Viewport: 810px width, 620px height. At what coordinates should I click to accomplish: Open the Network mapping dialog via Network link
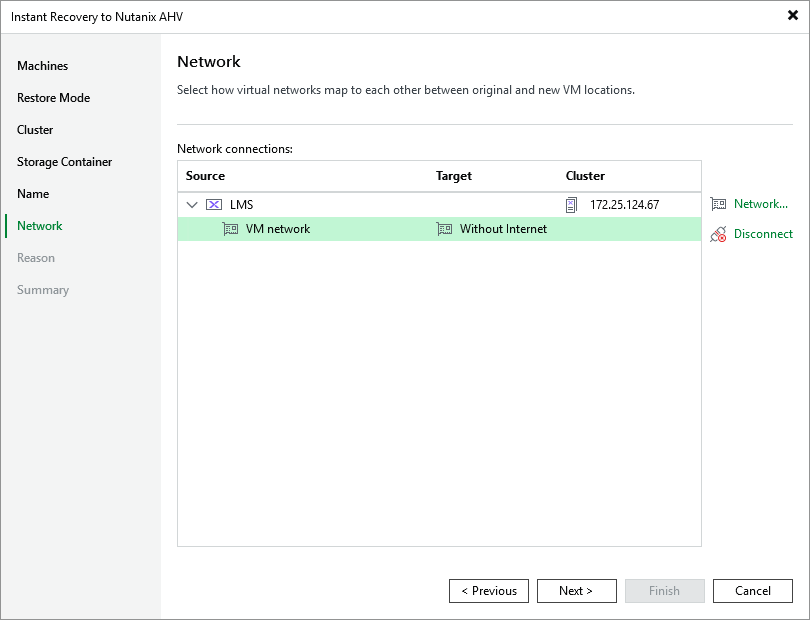coord(752,204)
